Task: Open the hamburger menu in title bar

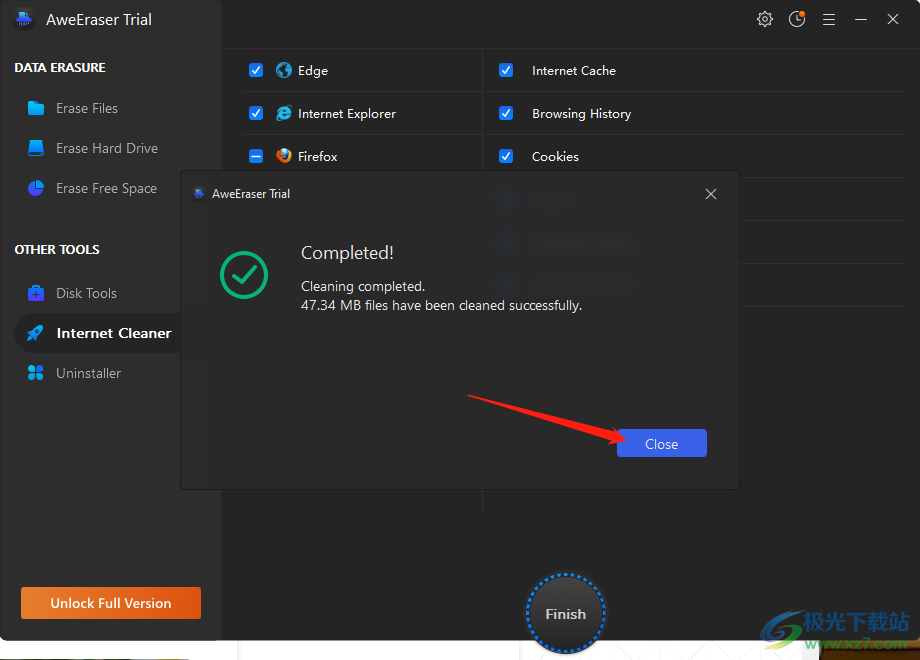Action: [x=828, y=20]
